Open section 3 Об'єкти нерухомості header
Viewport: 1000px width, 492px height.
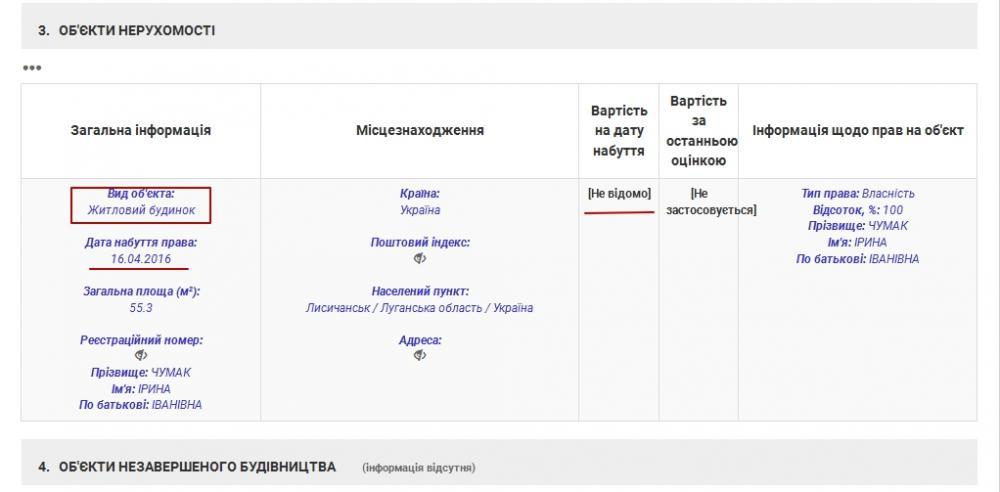[x=127, y=31]
